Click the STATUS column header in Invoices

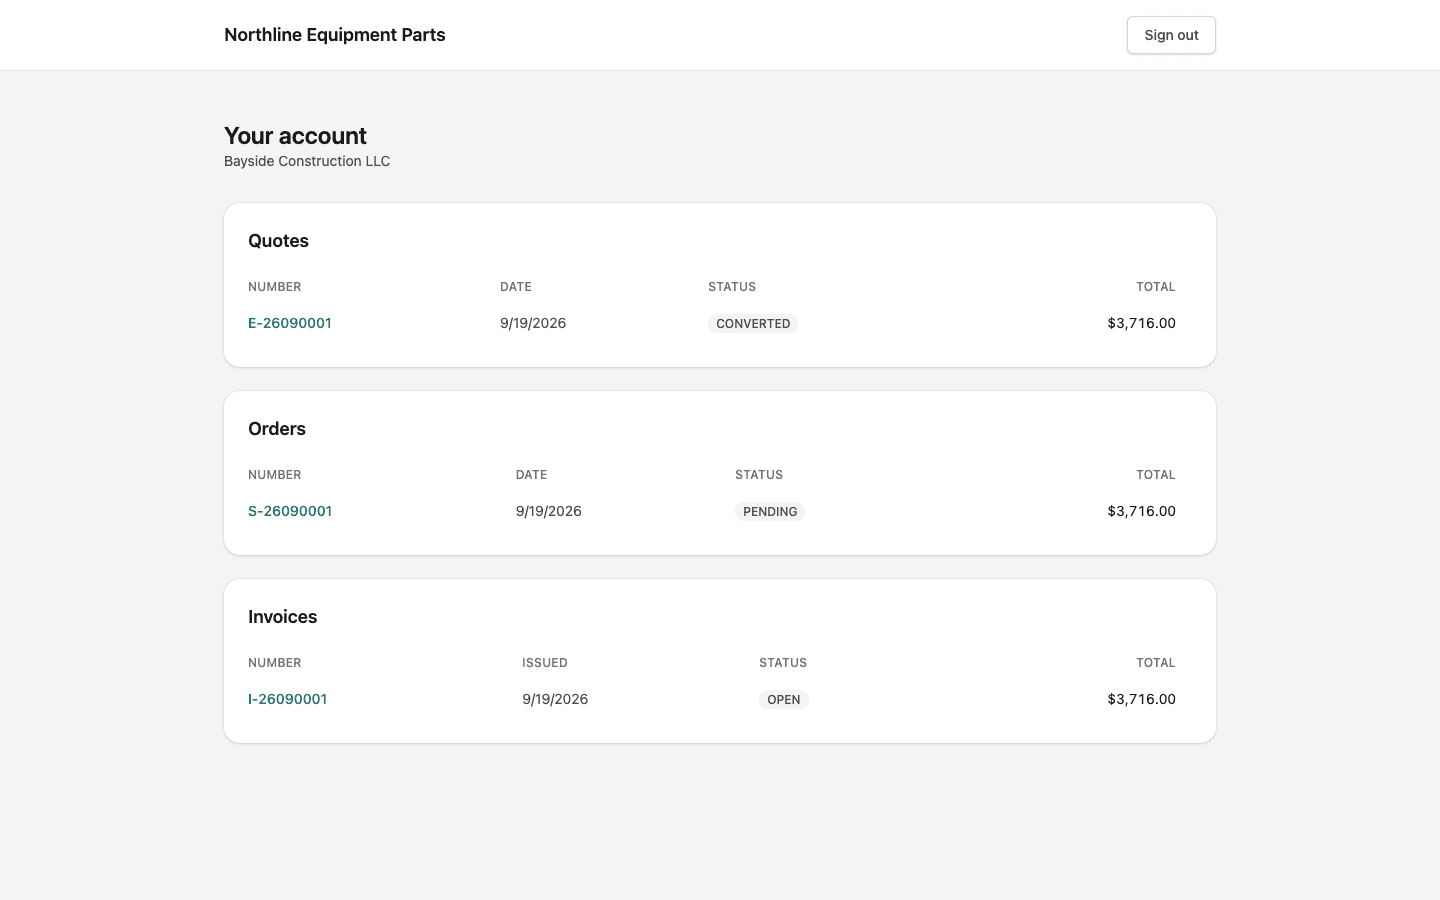(783, 663)
